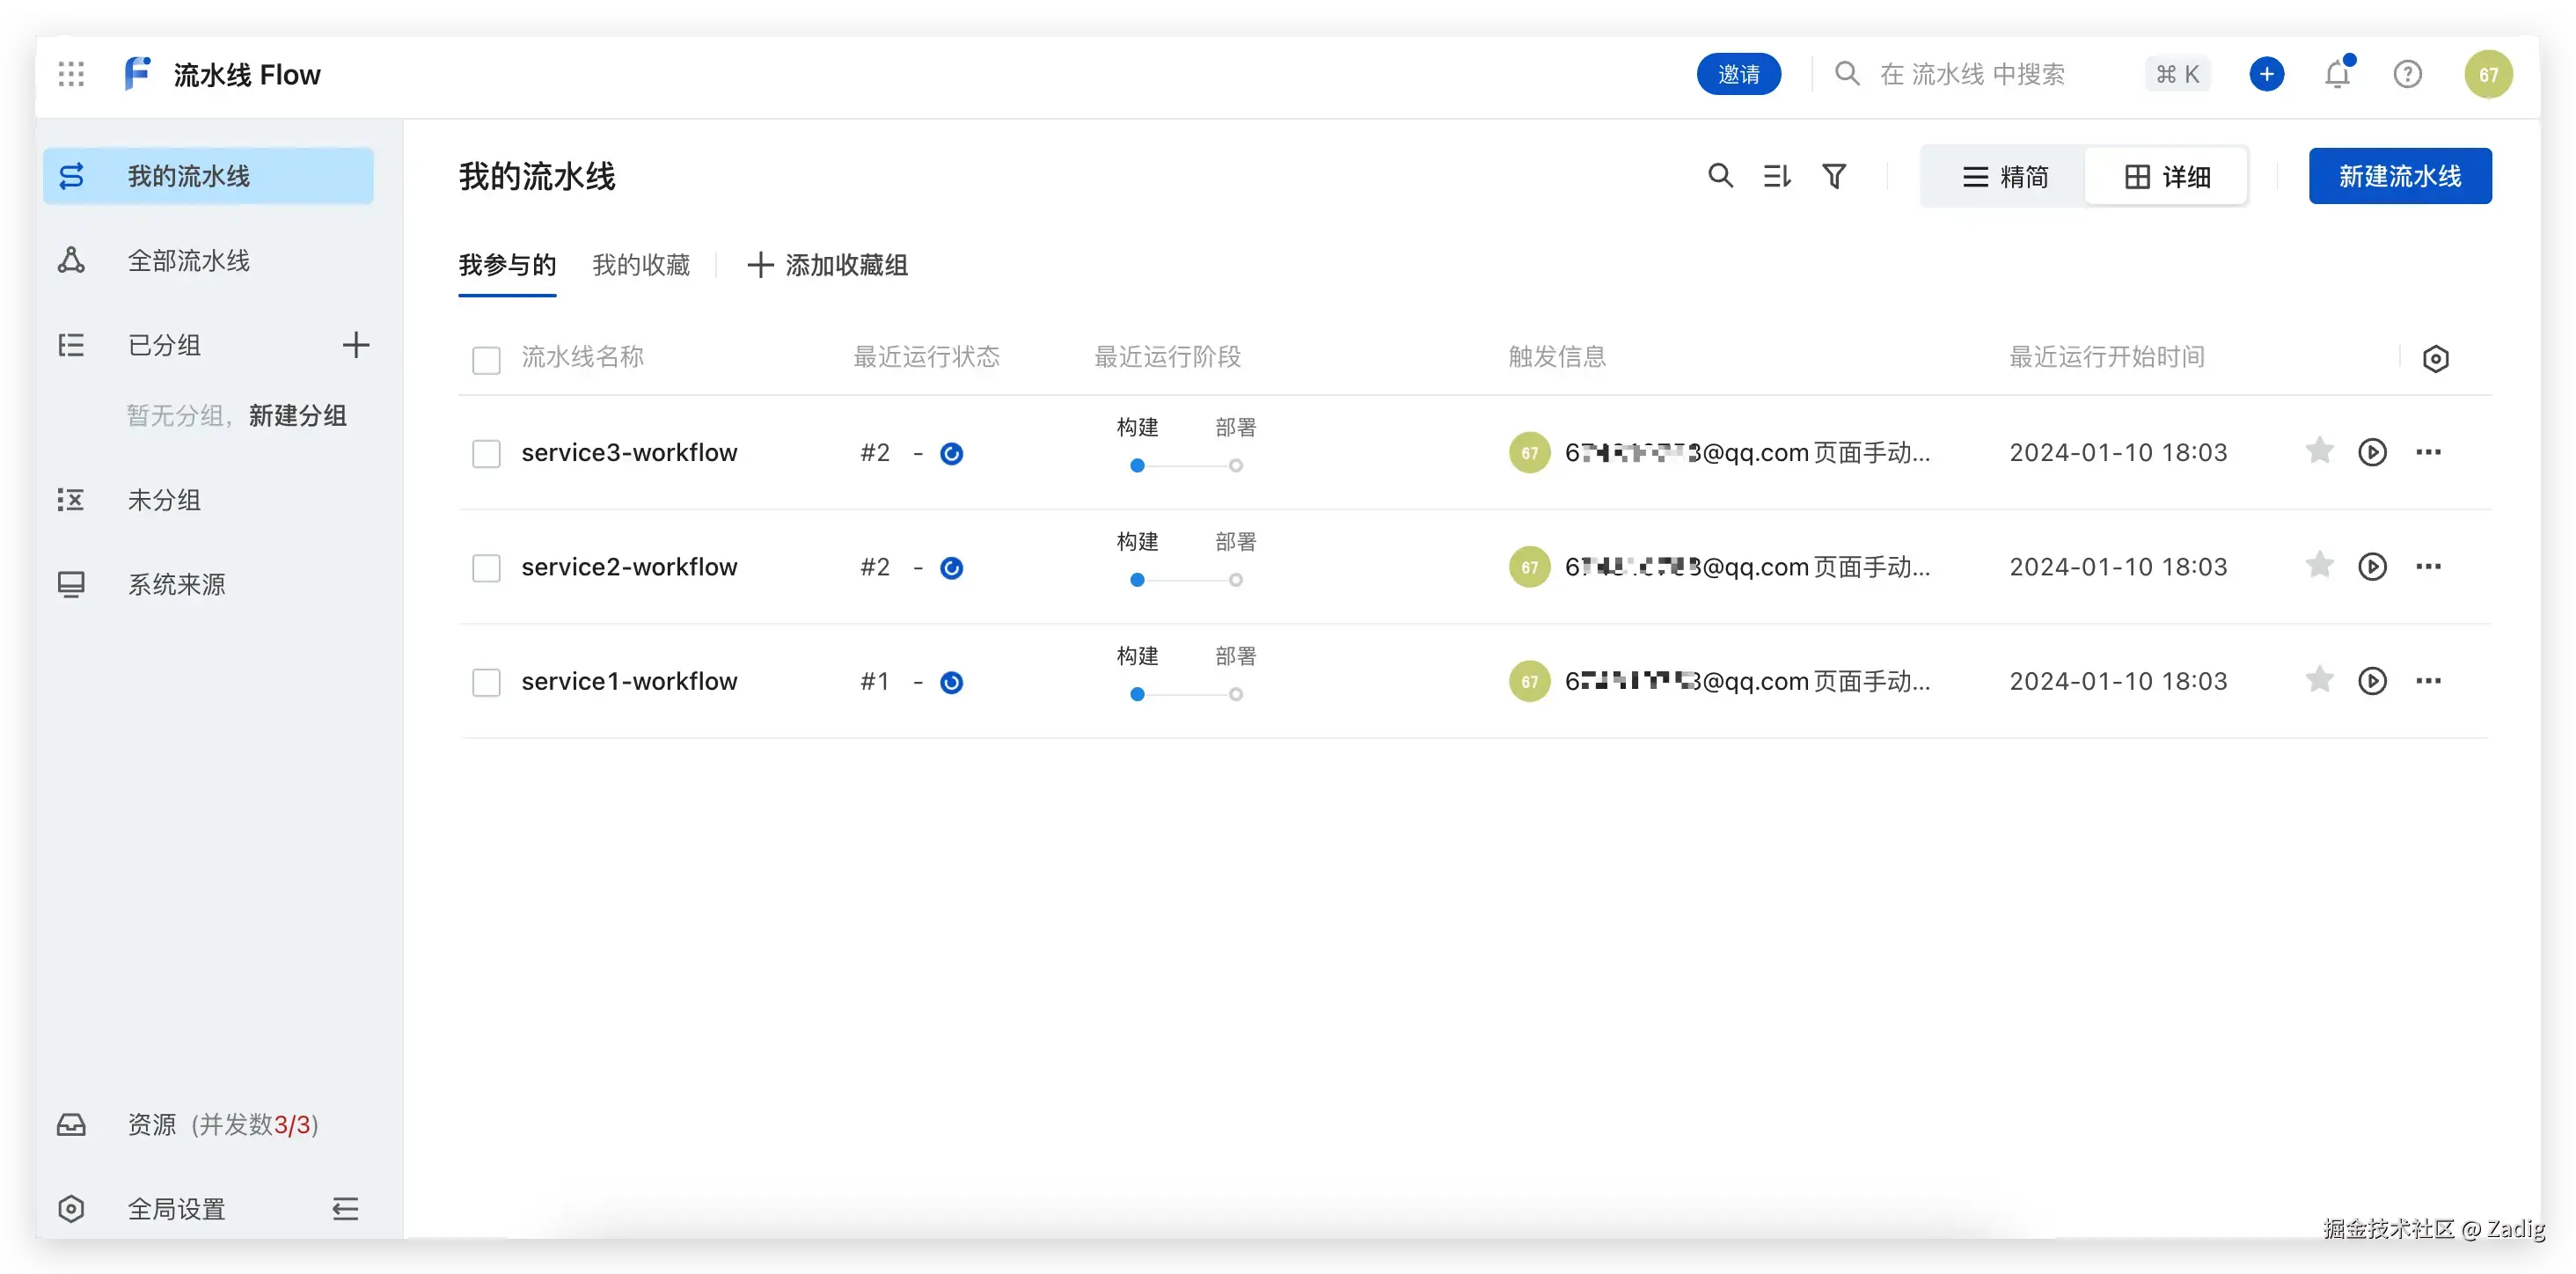2576x1274 pixels.
Task: Open table column settings icon
Action: pos(2435,358)
